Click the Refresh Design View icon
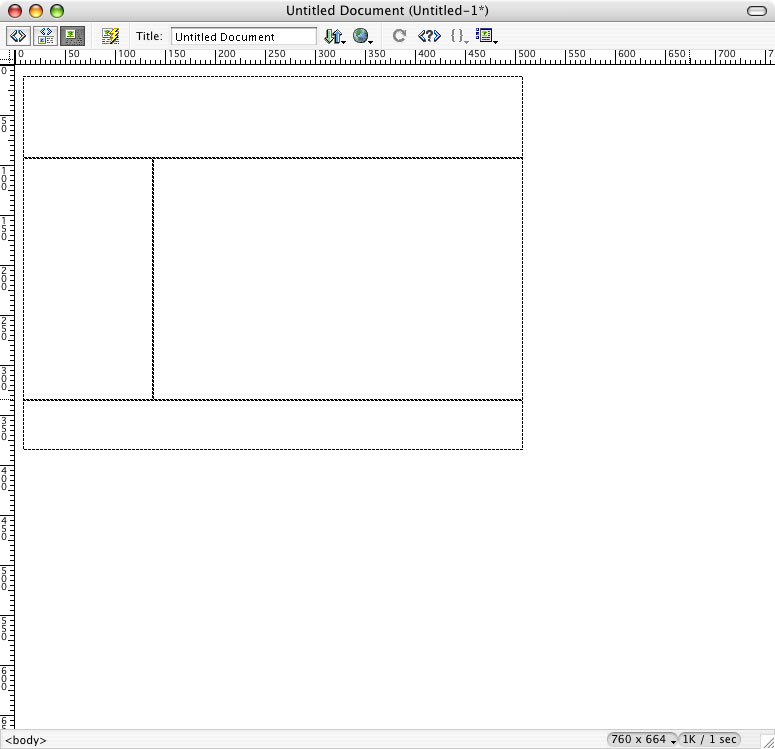This screenshot has height=749, width=775. coord(399,36)
